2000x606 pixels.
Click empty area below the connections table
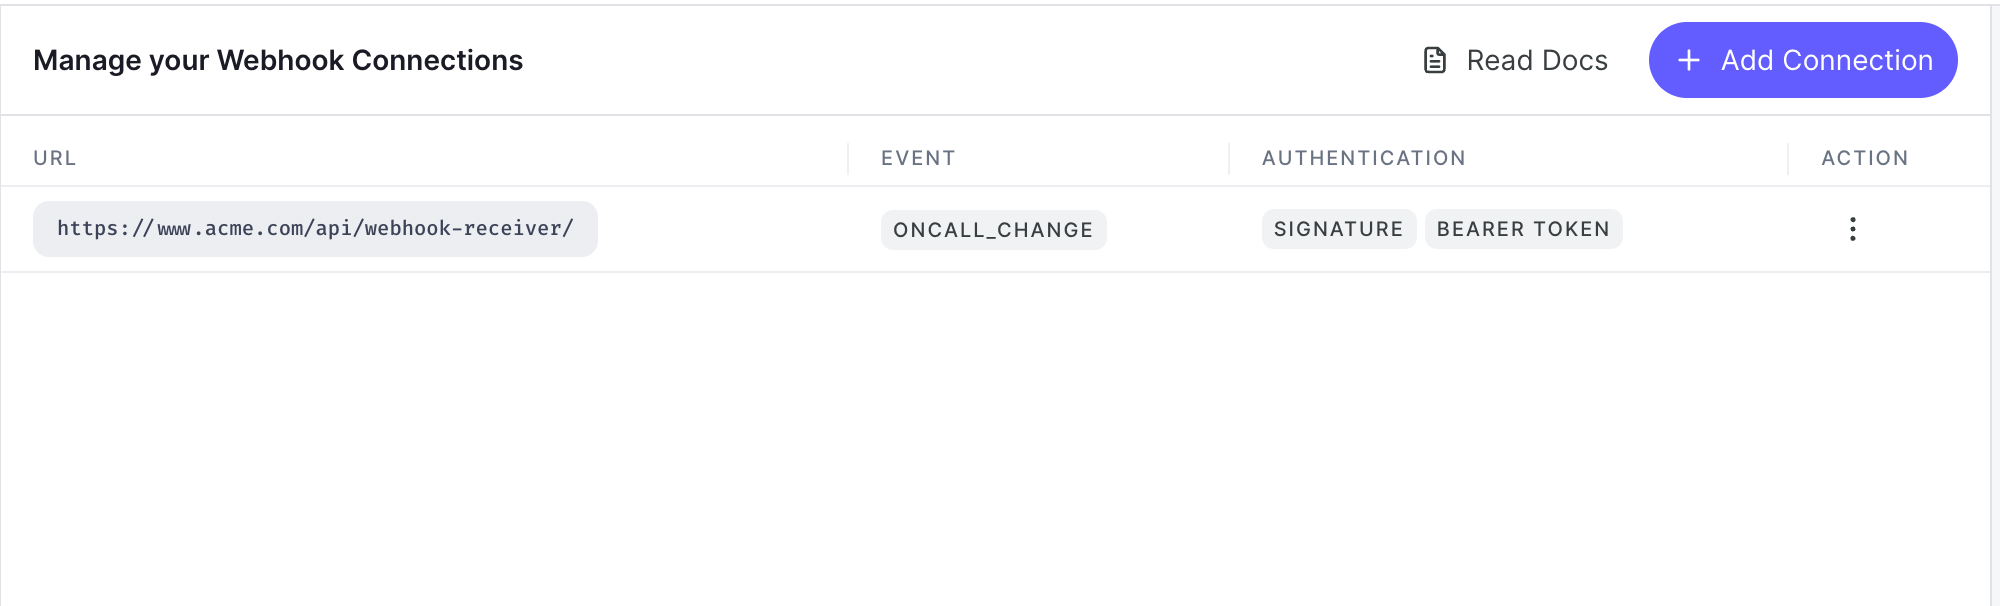coord(995,440)
